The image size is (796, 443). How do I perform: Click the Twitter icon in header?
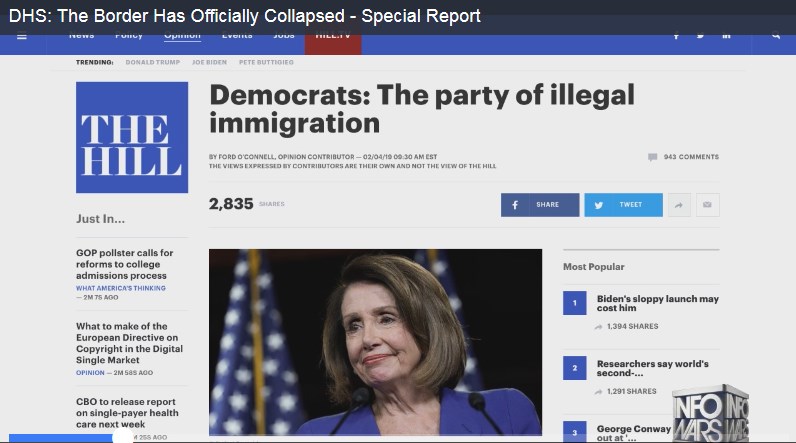coord(701,36)
